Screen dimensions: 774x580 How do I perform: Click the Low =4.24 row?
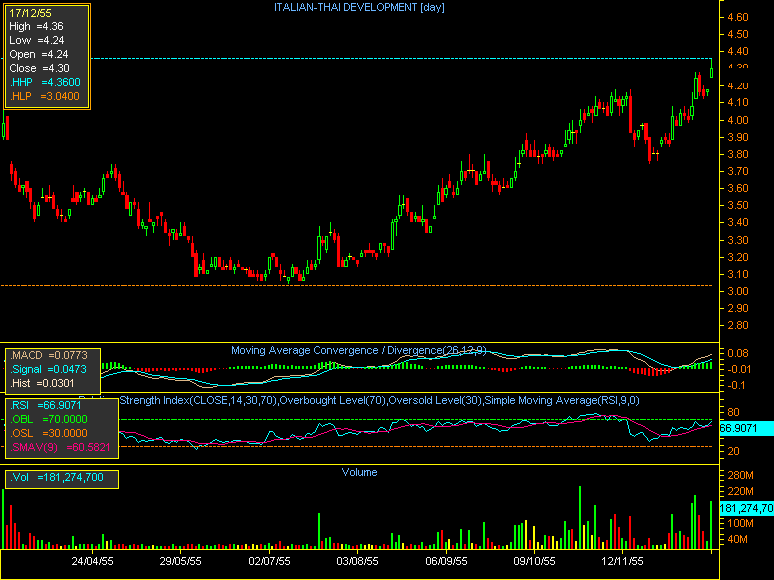point(37,40)
